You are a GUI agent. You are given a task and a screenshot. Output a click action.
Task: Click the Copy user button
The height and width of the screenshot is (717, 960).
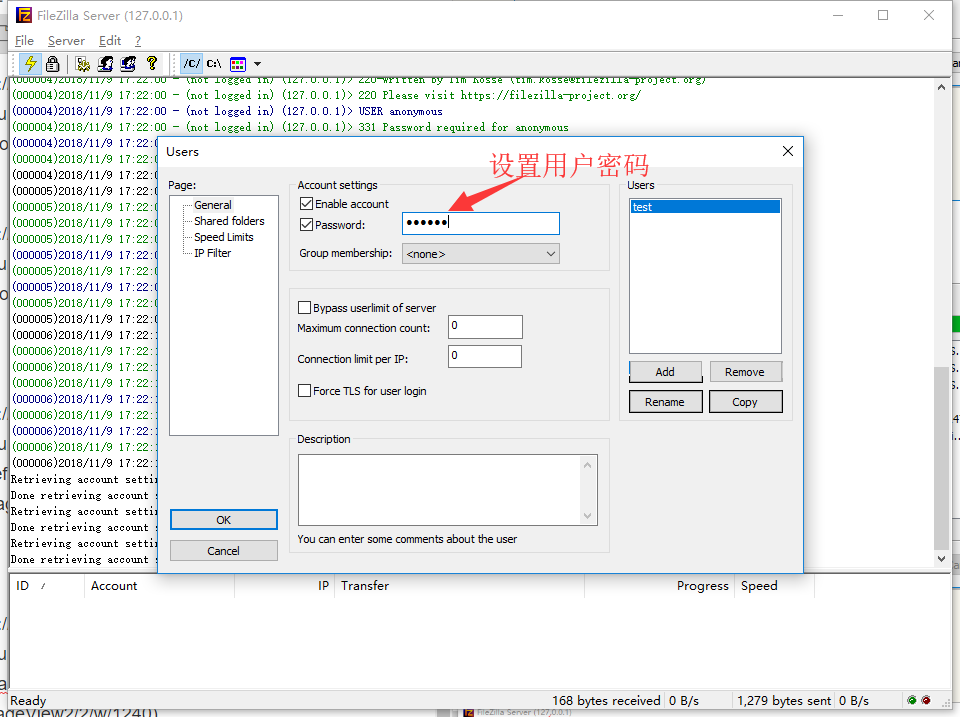coord(745,402)
